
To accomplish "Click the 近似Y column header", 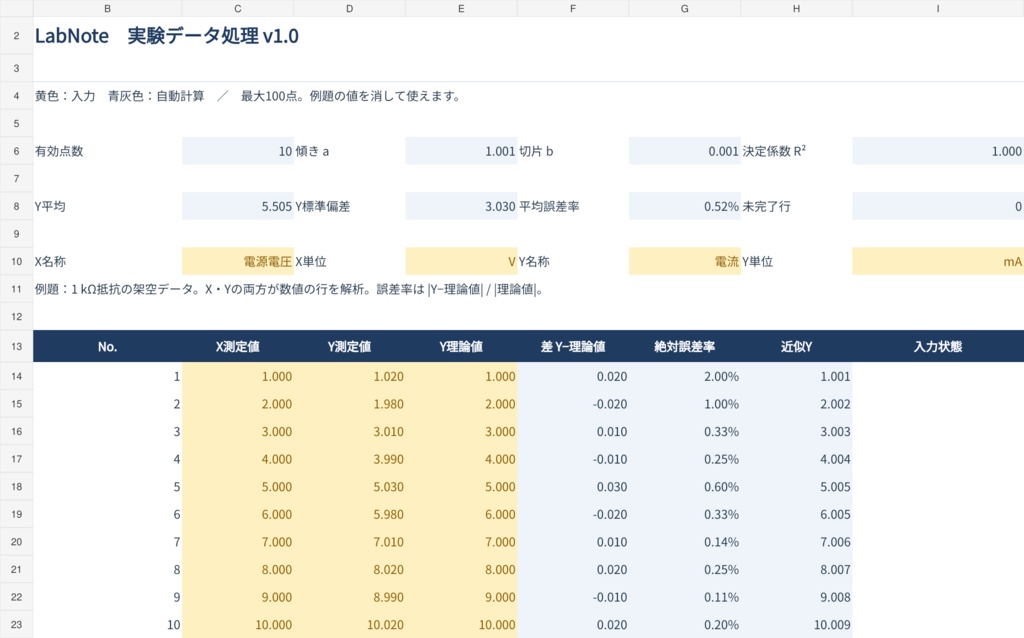I will coord(796,346).
